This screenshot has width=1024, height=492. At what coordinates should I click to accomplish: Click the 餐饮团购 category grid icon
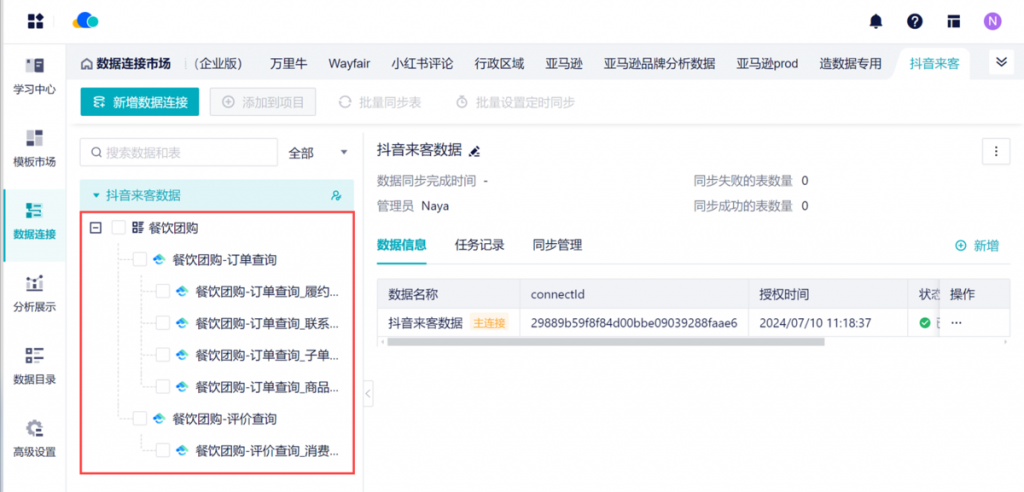click(x=137, y=227)
